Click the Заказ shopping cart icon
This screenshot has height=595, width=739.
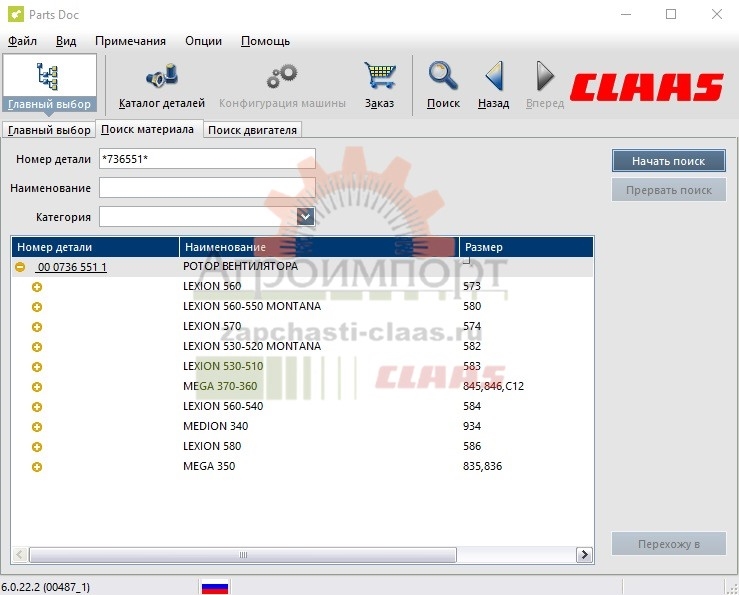tap(379, 85)
